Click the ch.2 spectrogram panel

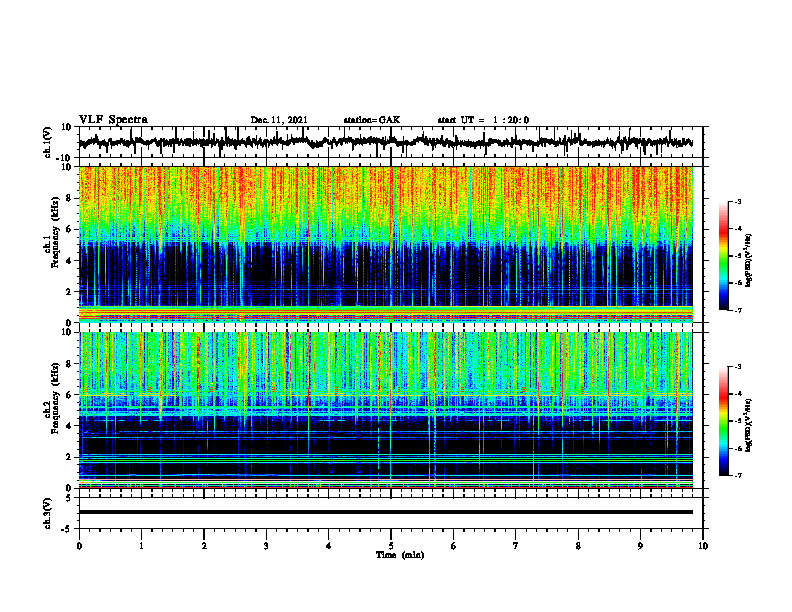tap(385, 410)
